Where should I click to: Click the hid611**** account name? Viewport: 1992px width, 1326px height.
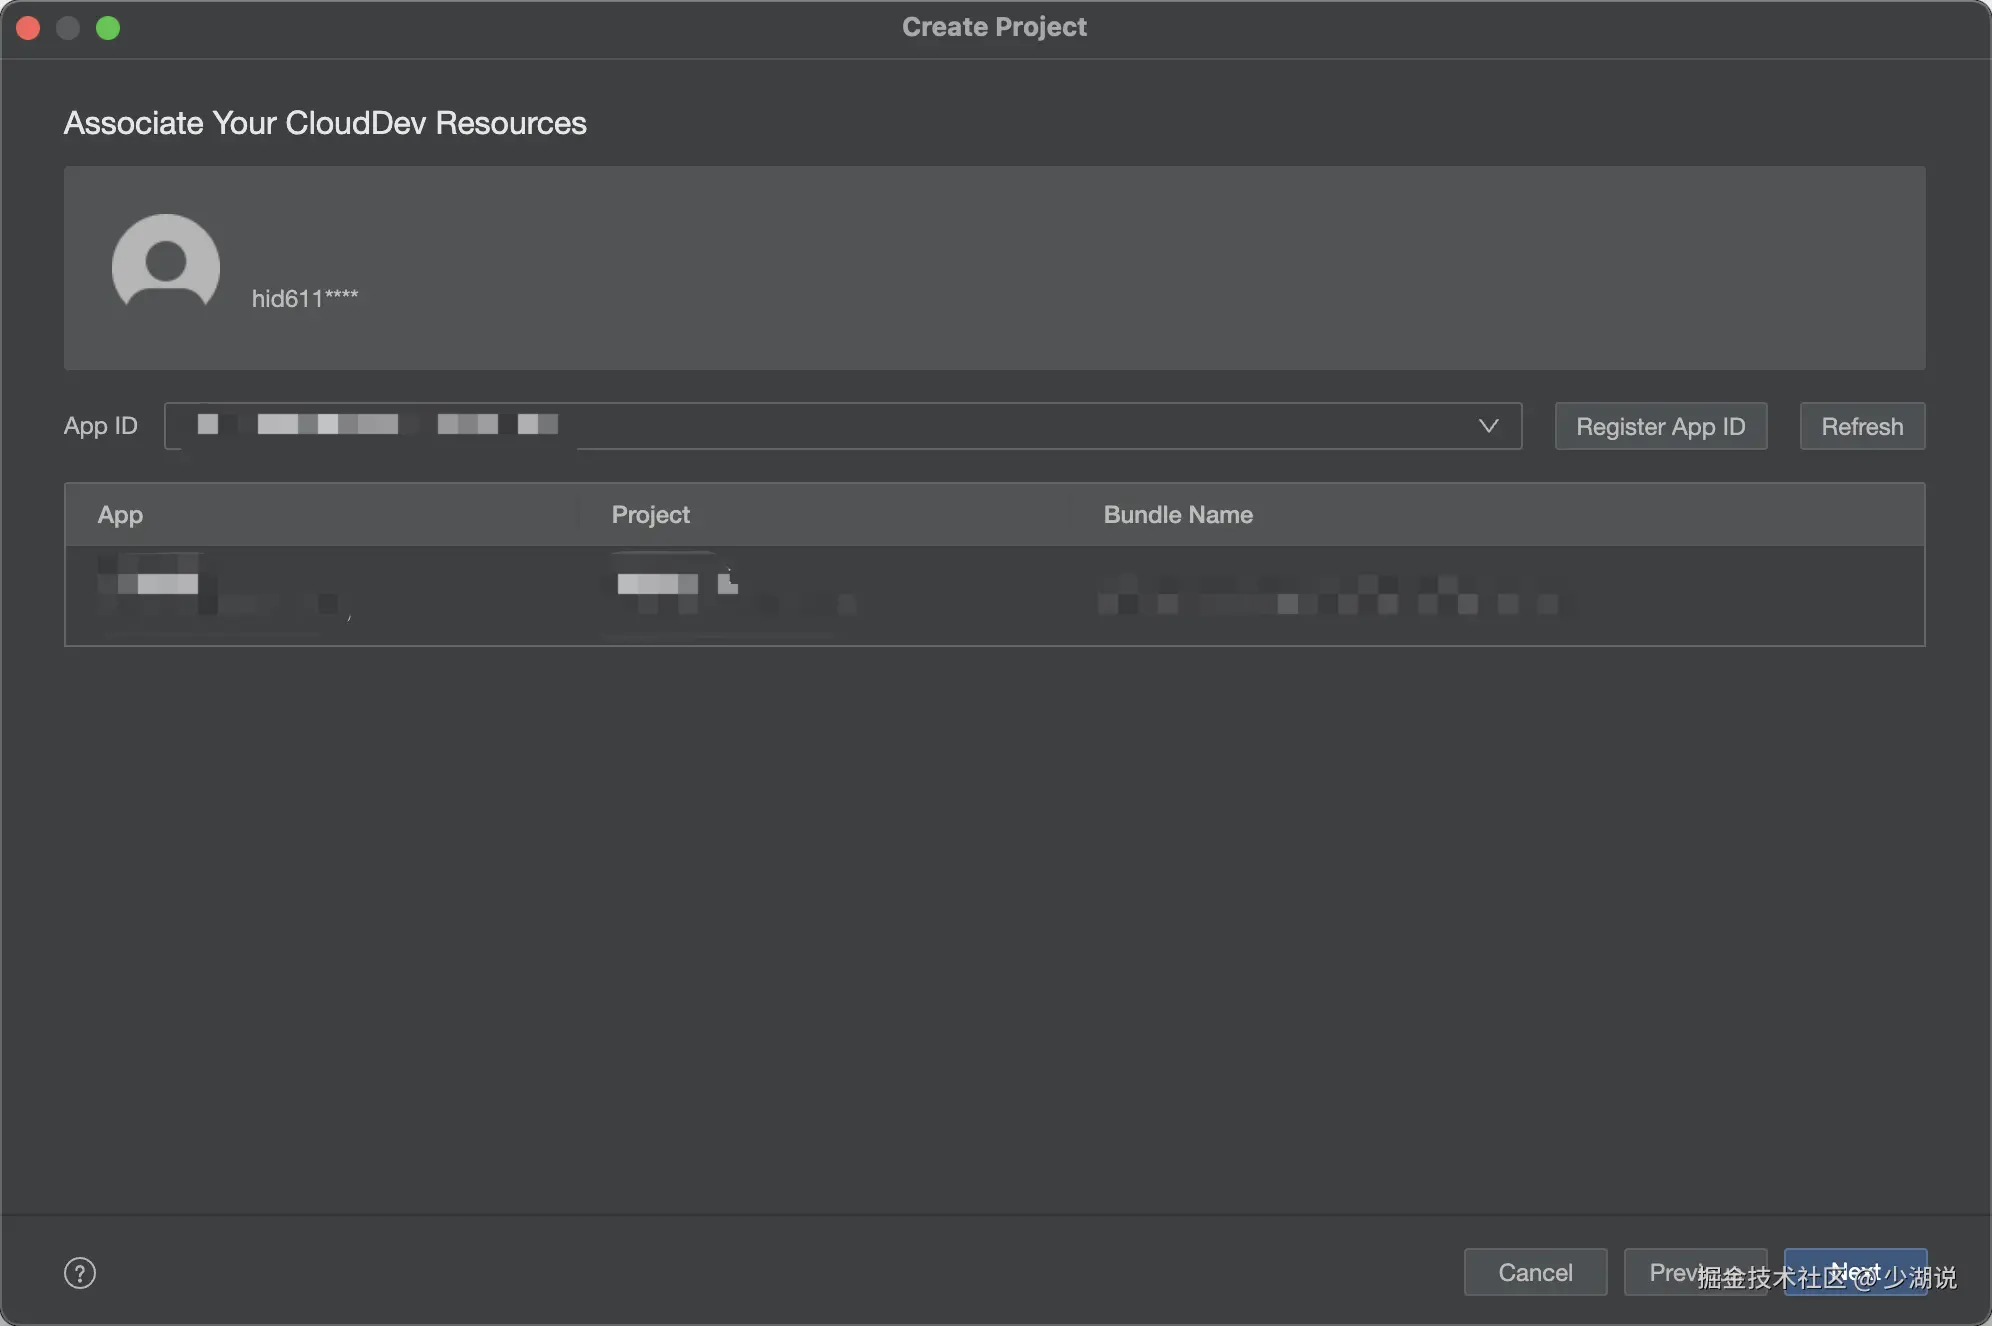(304, 299)
